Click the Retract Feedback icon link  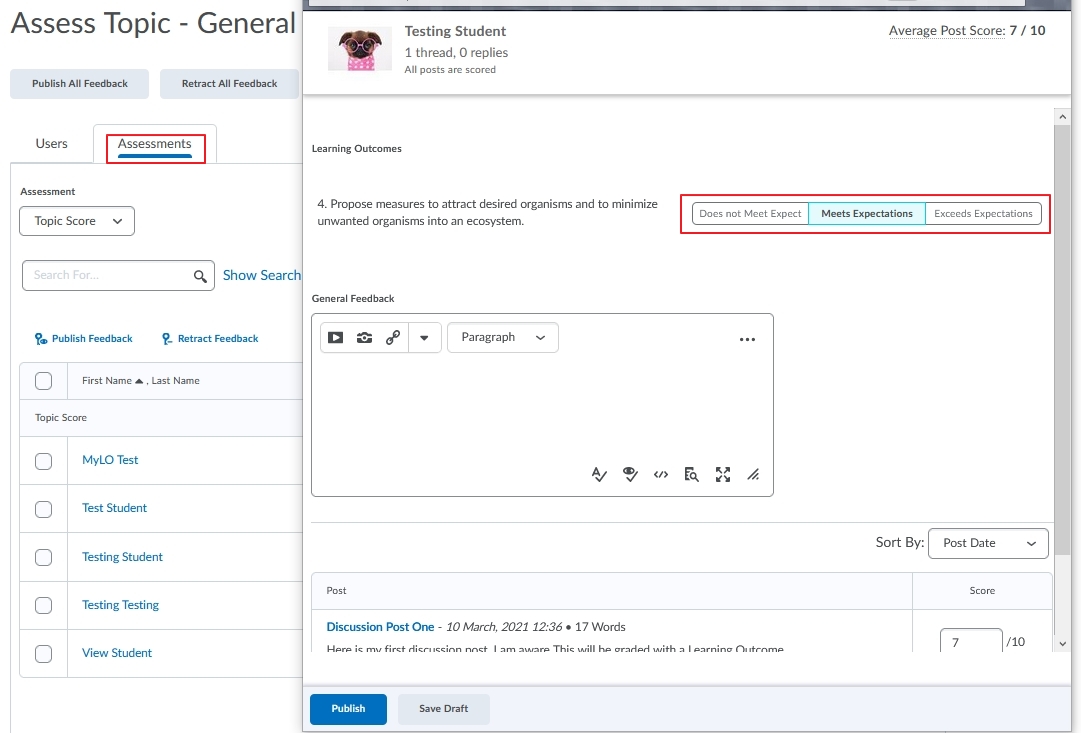(x=210, y=339)
